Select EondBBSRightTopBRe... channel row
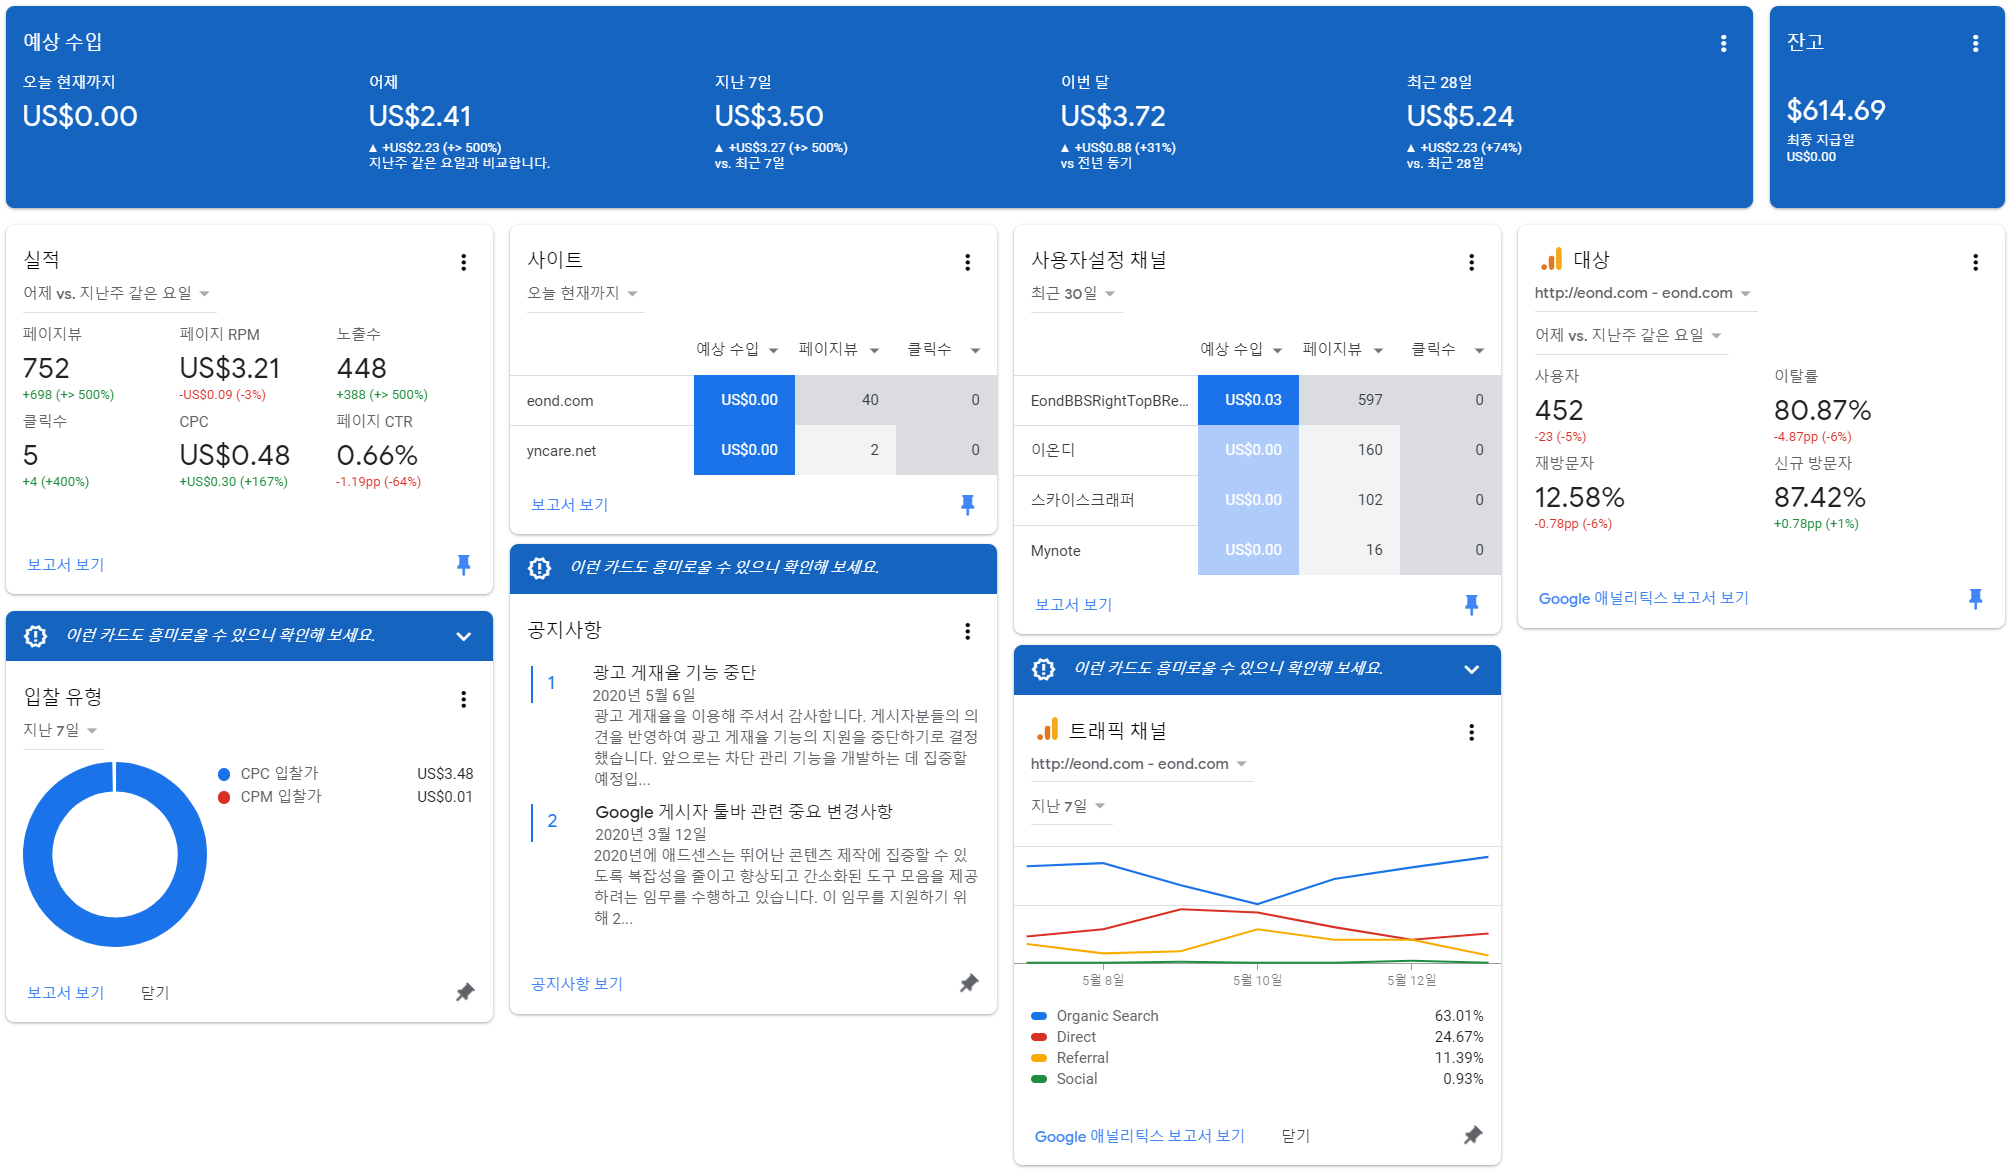2016x1176 pixels. pos(1257,400)
